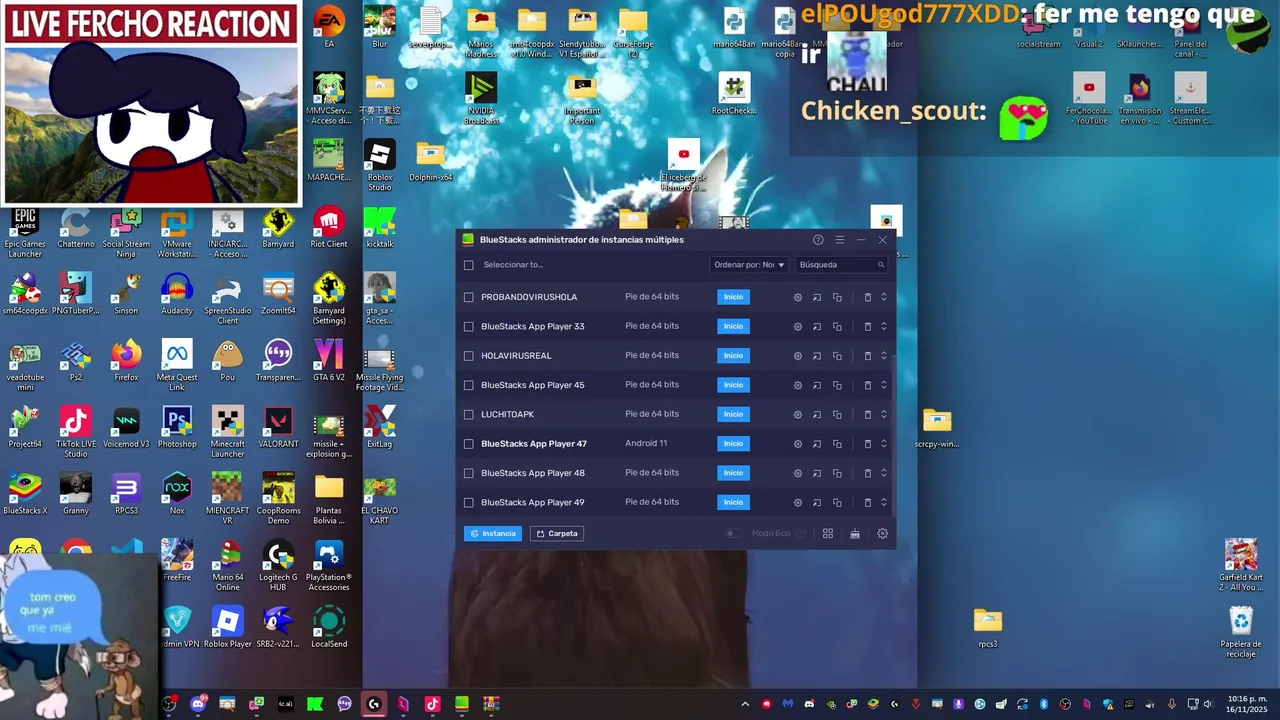Viewport: 1280px width, 720px height.
Task: Open Papelera de reciclaje on desktop
Action: (1241, 632)
